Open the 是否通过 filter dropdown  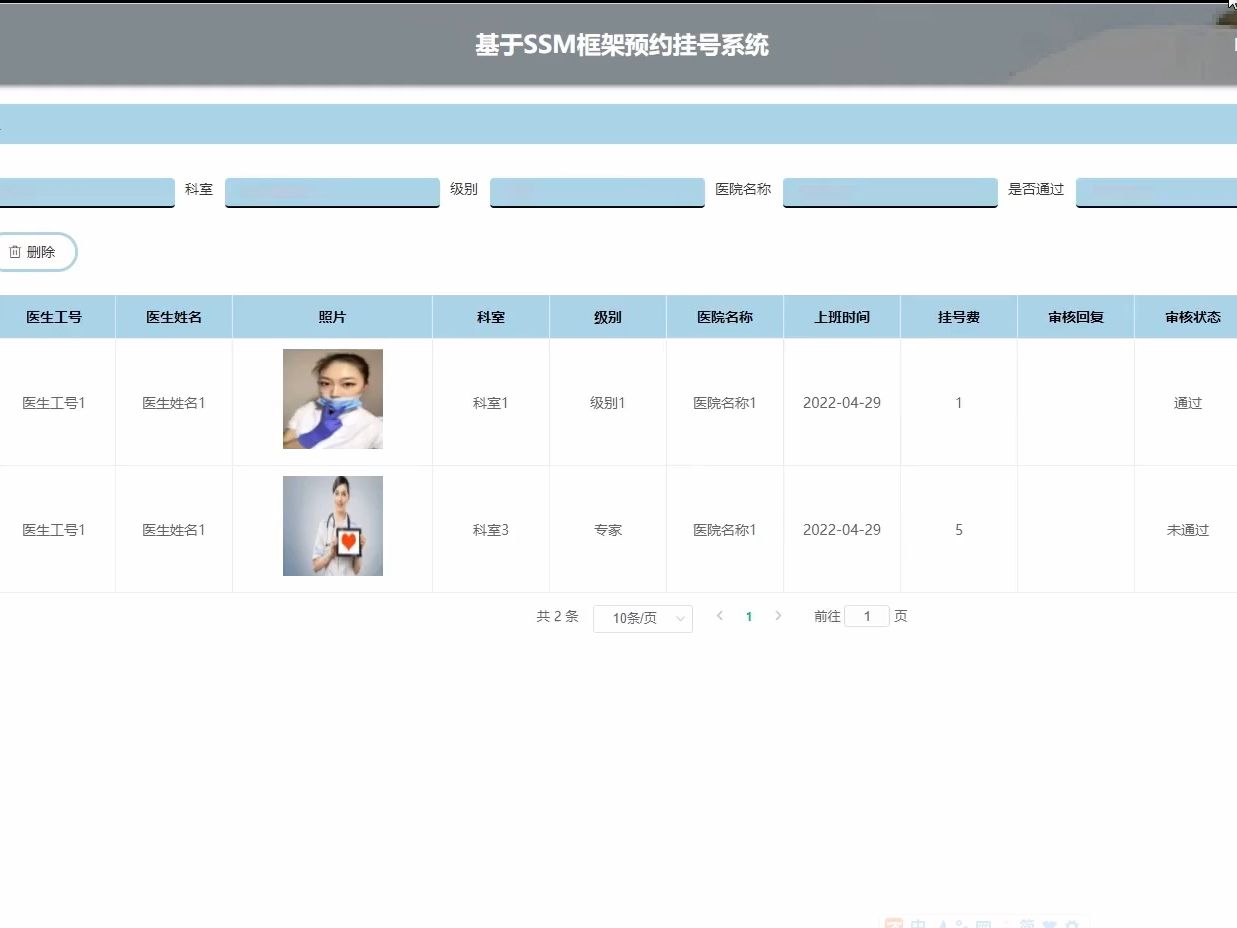click(x=1155, y=191)
